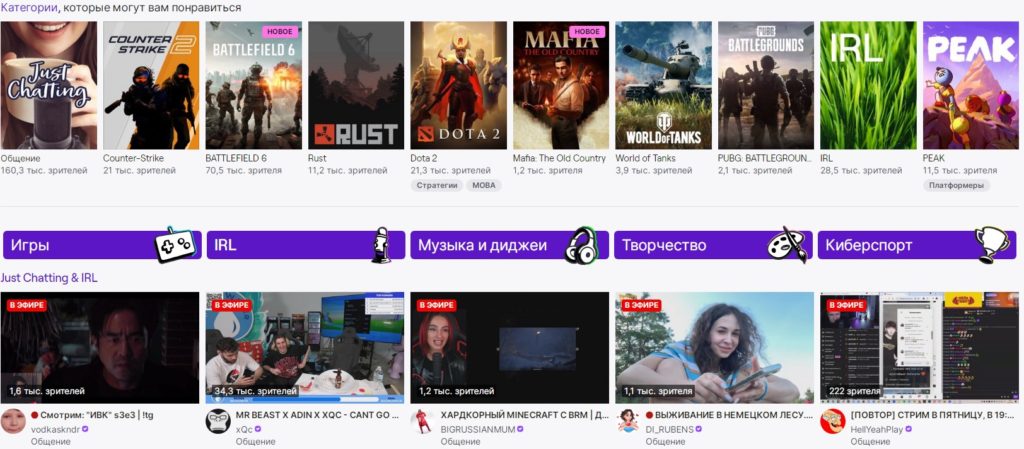The width and height of the screenshot is (1024, 449).
Task: Visit the vodkaskndr channel name
Action: (x=55, y=429)
